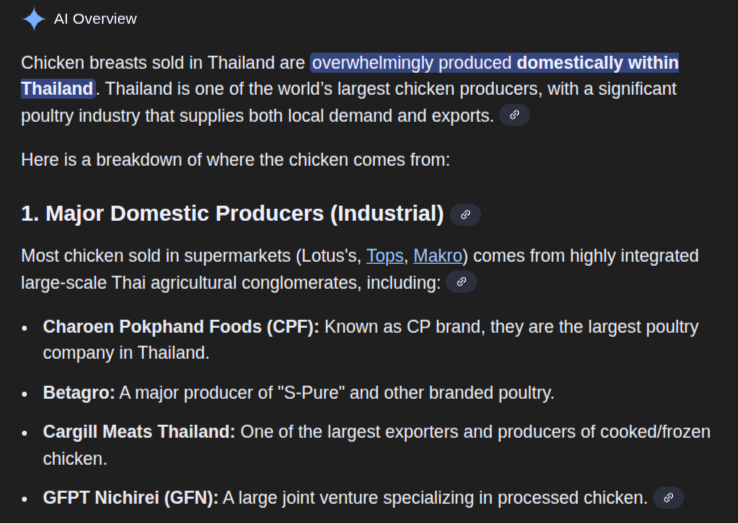Viewport: 738px width, 523px height.
Task: Click the source link icon after "conglomerates, including:"
Action: tap(461, 282)
